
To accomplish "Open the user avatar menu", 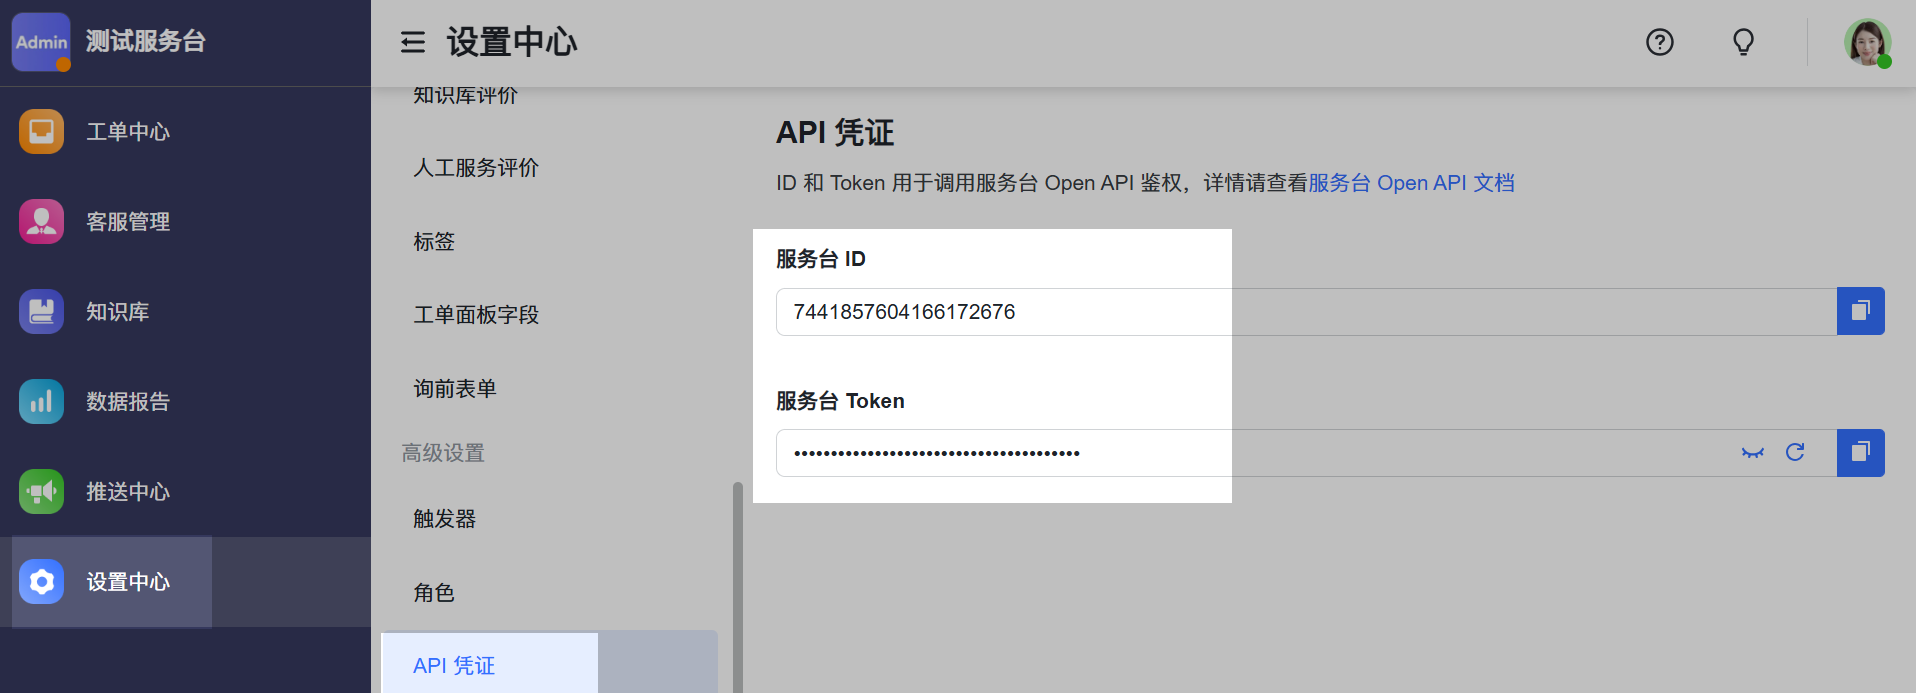I will pos(1866,42).
